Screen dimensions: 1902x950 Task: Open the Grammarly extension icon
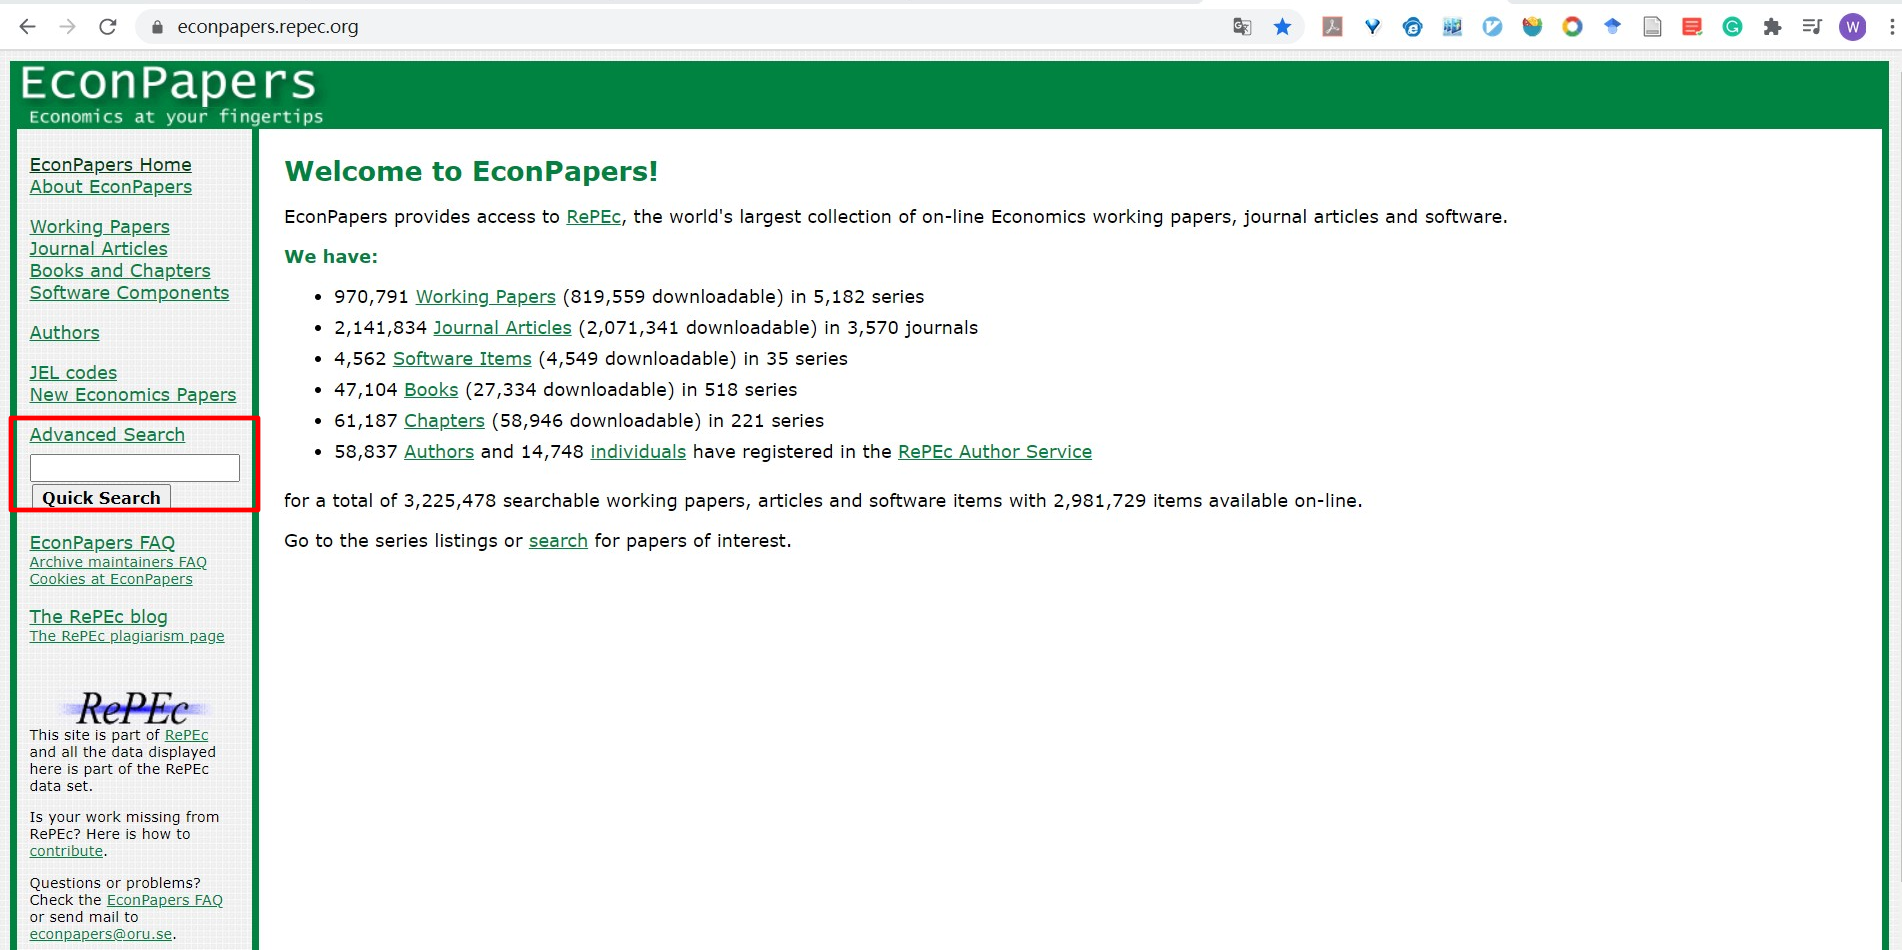tap(1732, 27)
